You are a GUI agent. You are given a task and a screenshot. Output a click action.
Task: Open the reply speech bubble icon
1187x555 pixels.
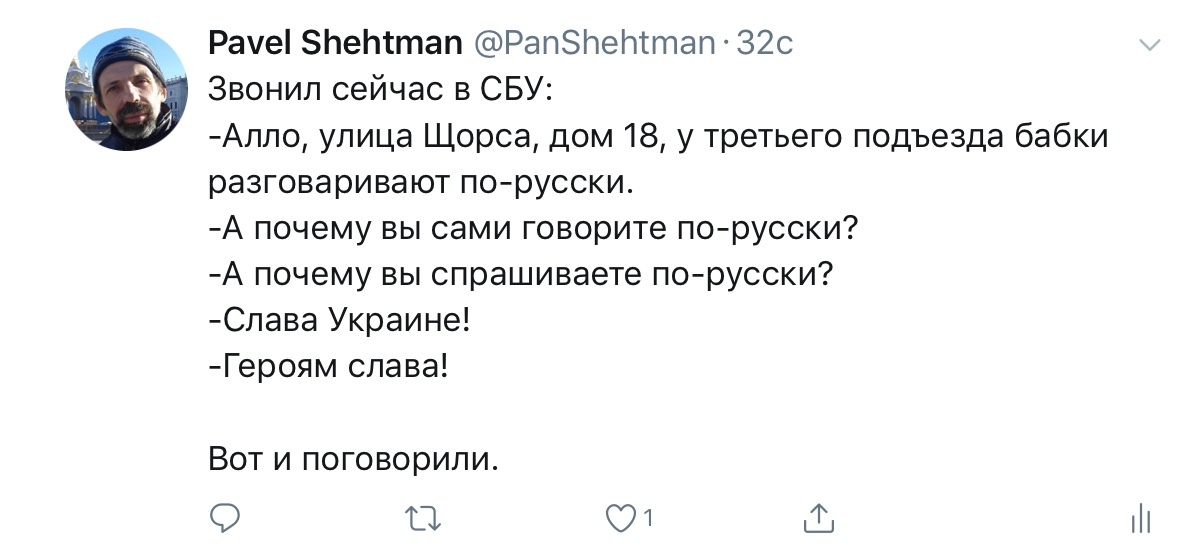click(224, 519)
